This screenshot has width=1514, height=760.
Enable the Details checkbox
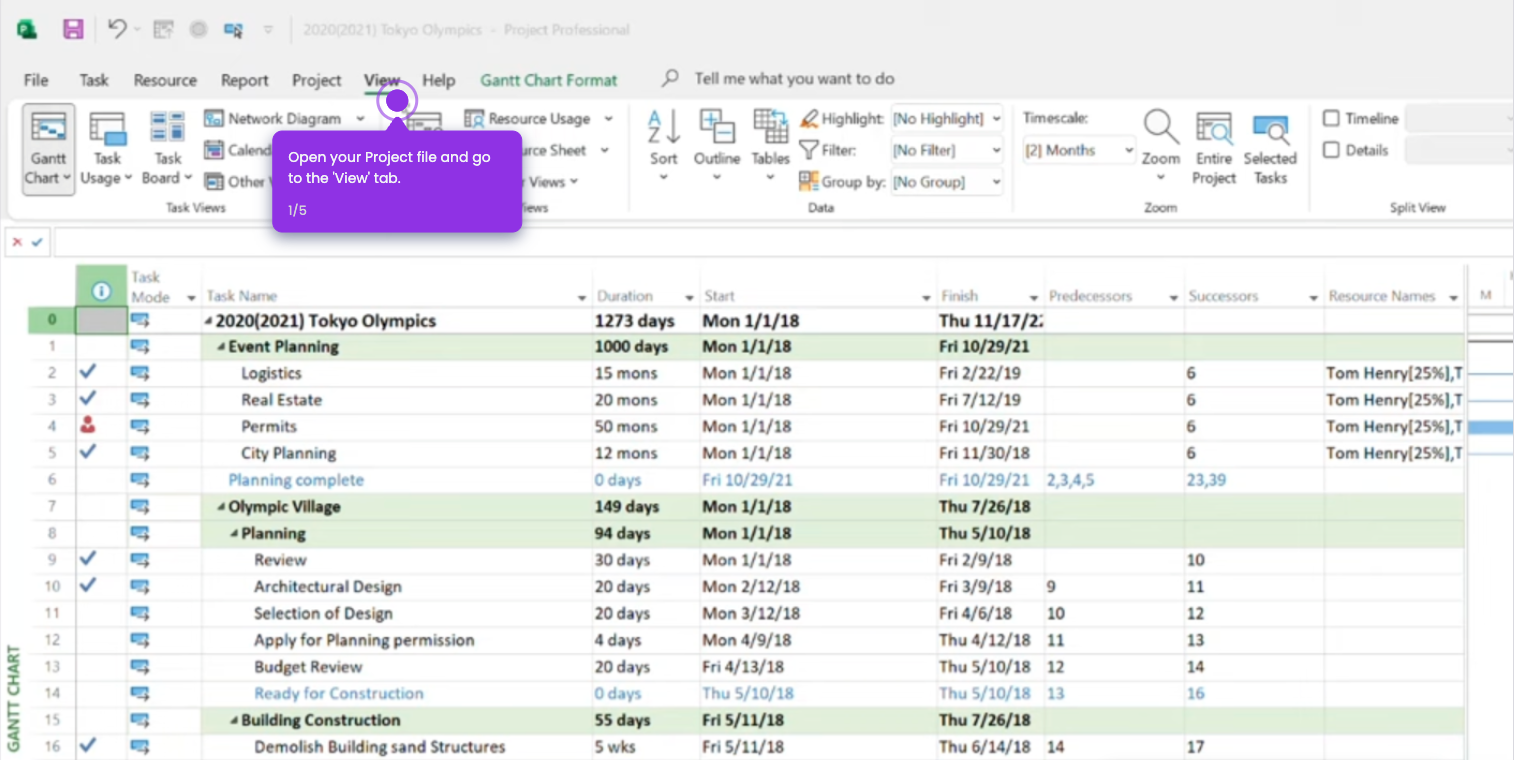point(1331,150)
